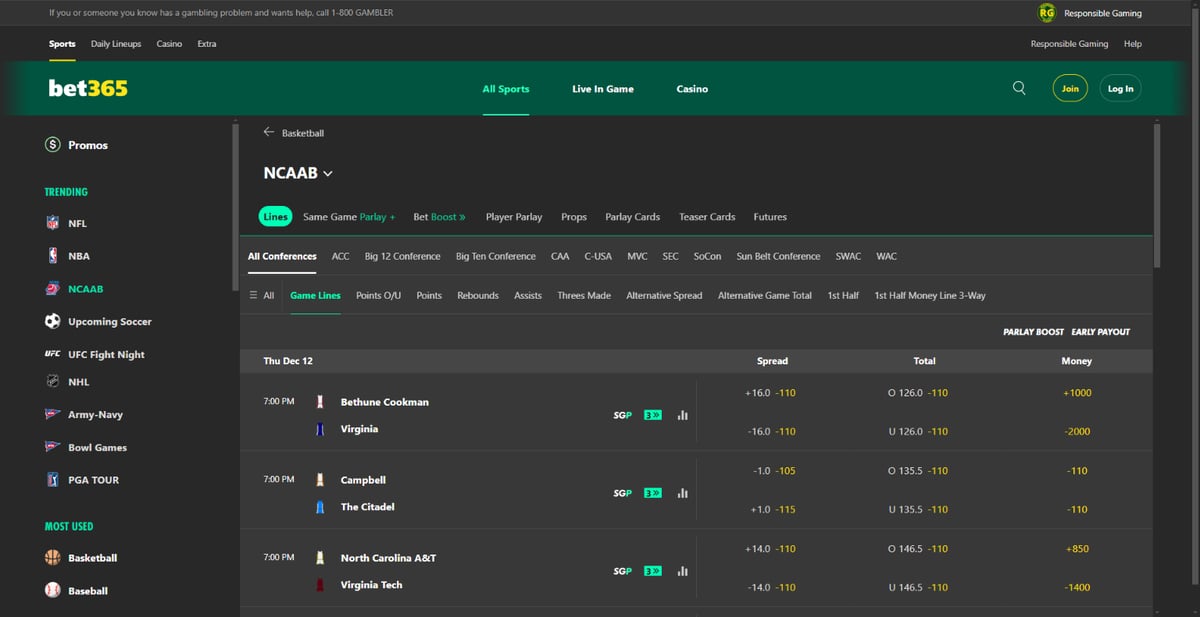Click the Bethune Cookman jersey icon
This screenshot has height=617, width=1200.
pyautogui.click(x=320, y=402)
